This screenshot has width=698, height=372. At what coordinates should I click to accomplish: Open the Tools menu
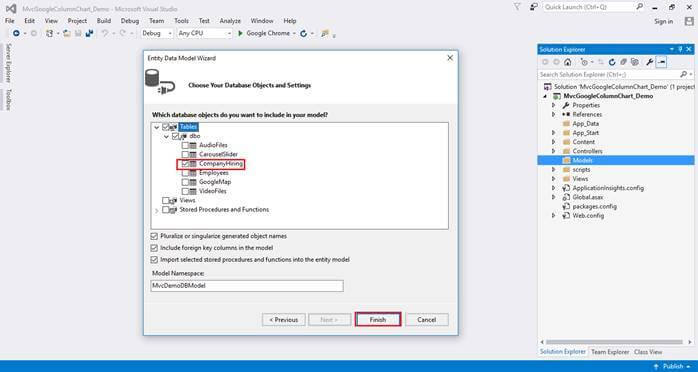point(181,21)
